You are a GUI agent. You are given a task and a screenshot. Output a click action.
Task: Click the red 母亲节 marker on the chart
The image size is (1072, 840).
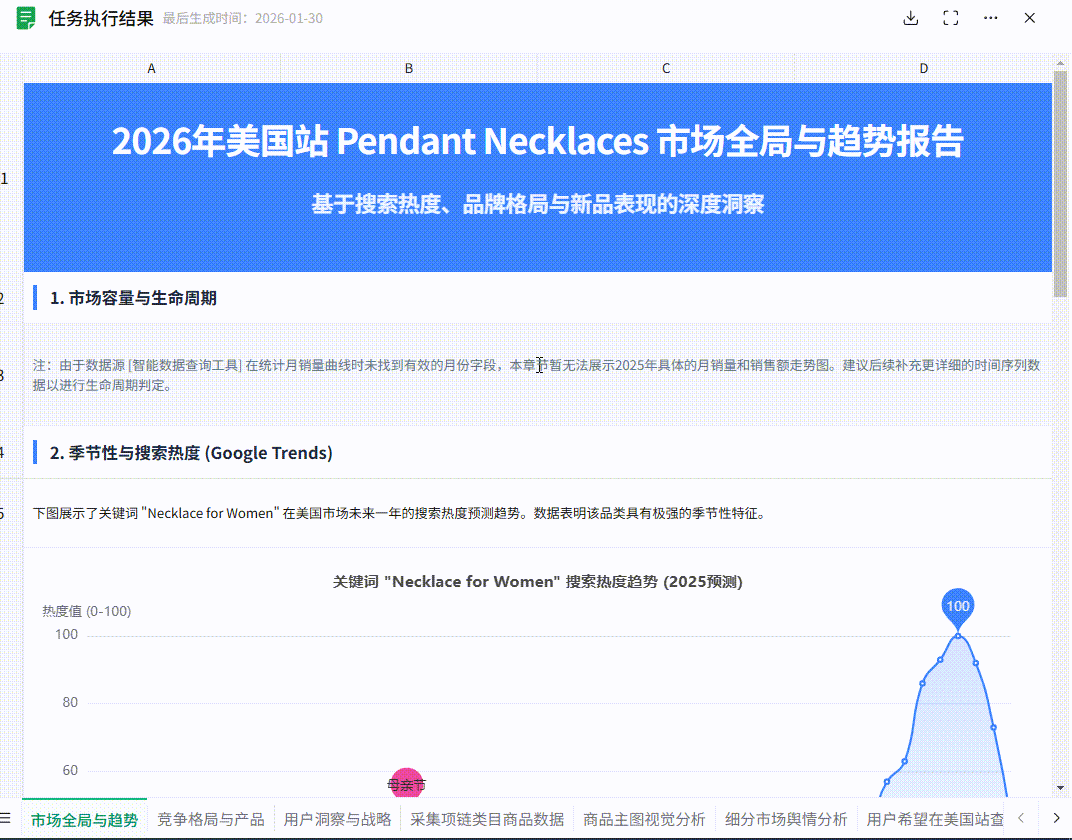coord(406,784)
